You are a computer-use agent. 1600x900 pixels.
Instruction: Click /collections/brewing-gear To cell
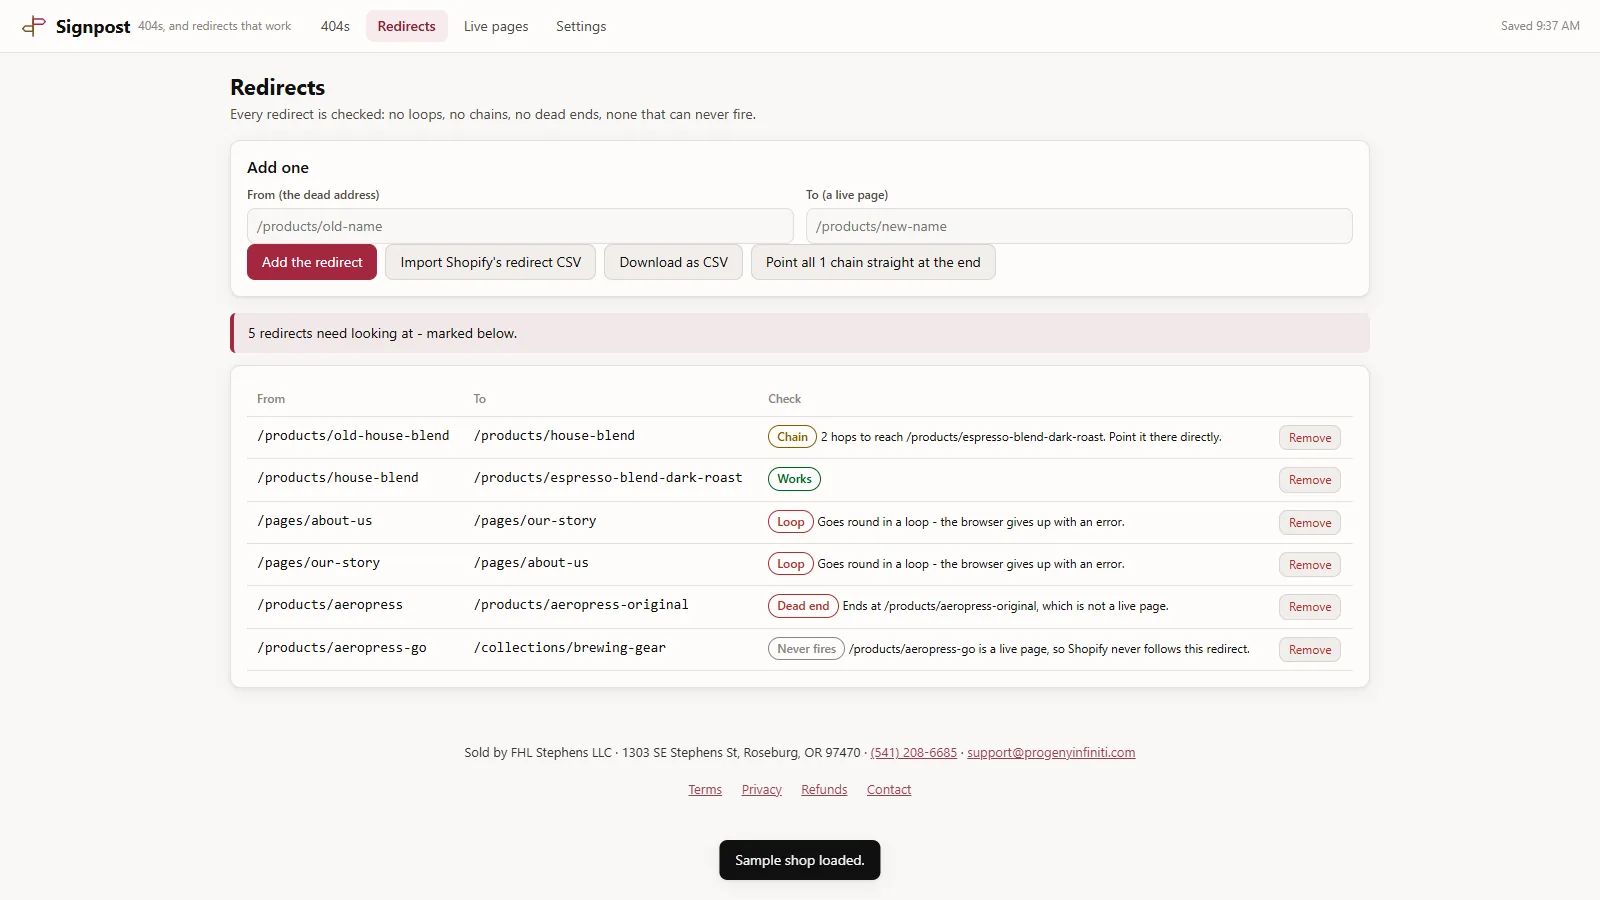570,648
